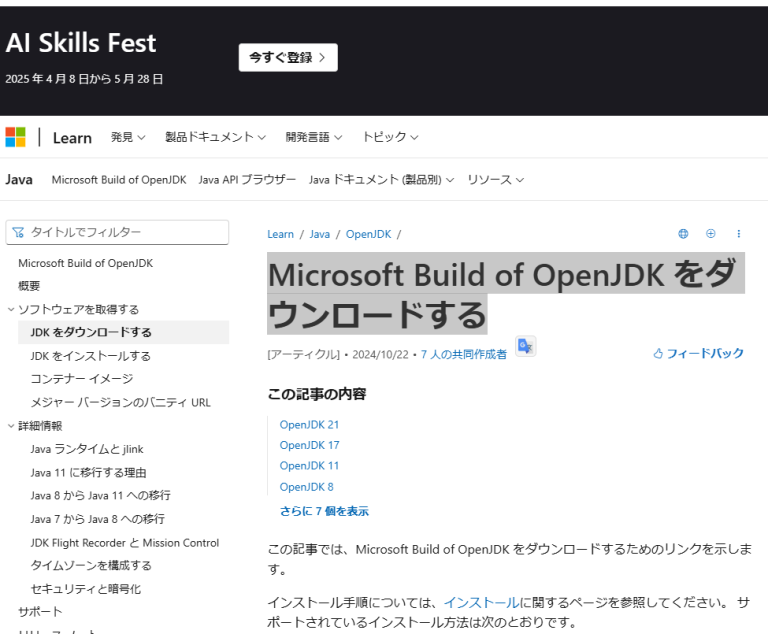Click the Microsoft logo icon
The height and width of the screenshot is (634, 768).
point(15,137)
